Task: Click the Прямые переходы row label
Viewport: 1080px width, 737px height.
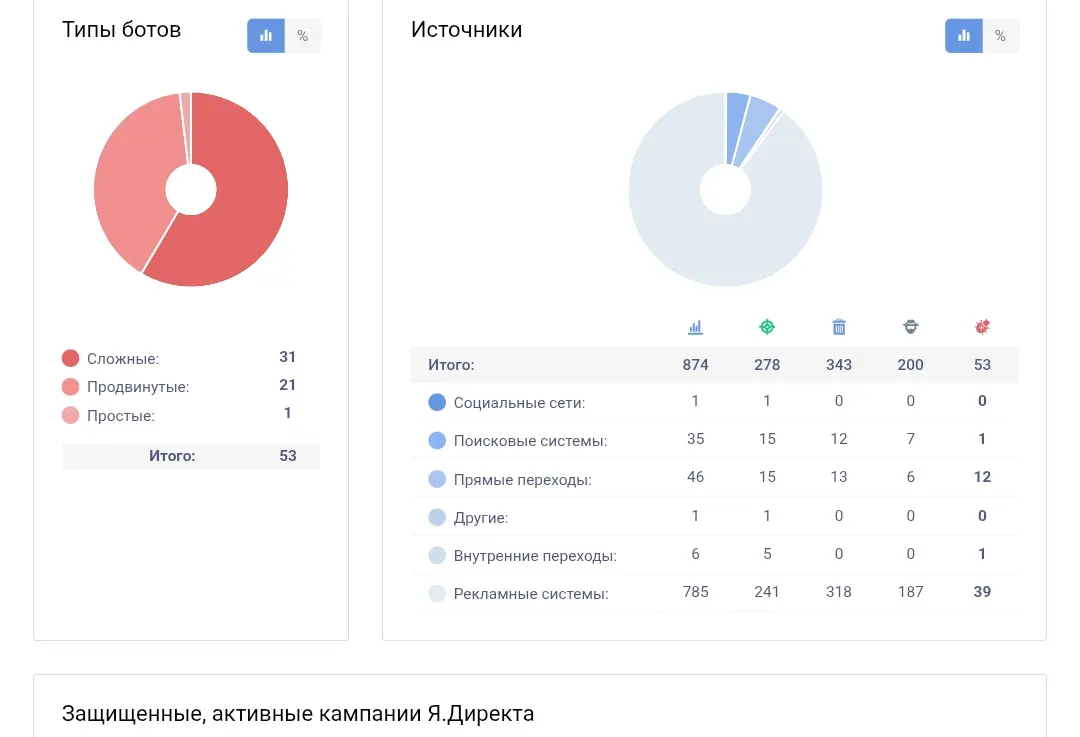Action: click(x=522, y=480)
